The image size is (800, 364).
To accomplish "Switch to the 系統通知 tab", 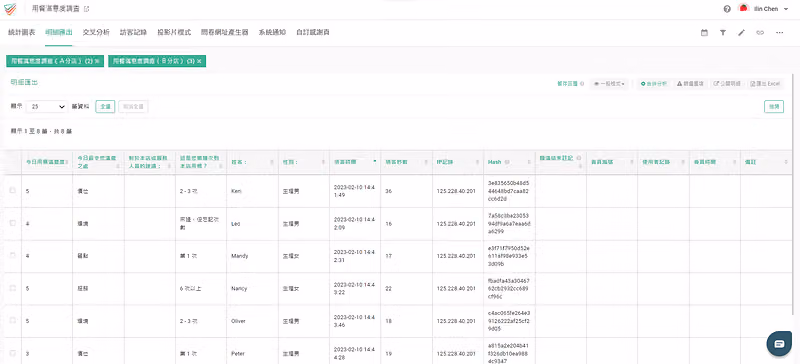I will click(272, 32).
